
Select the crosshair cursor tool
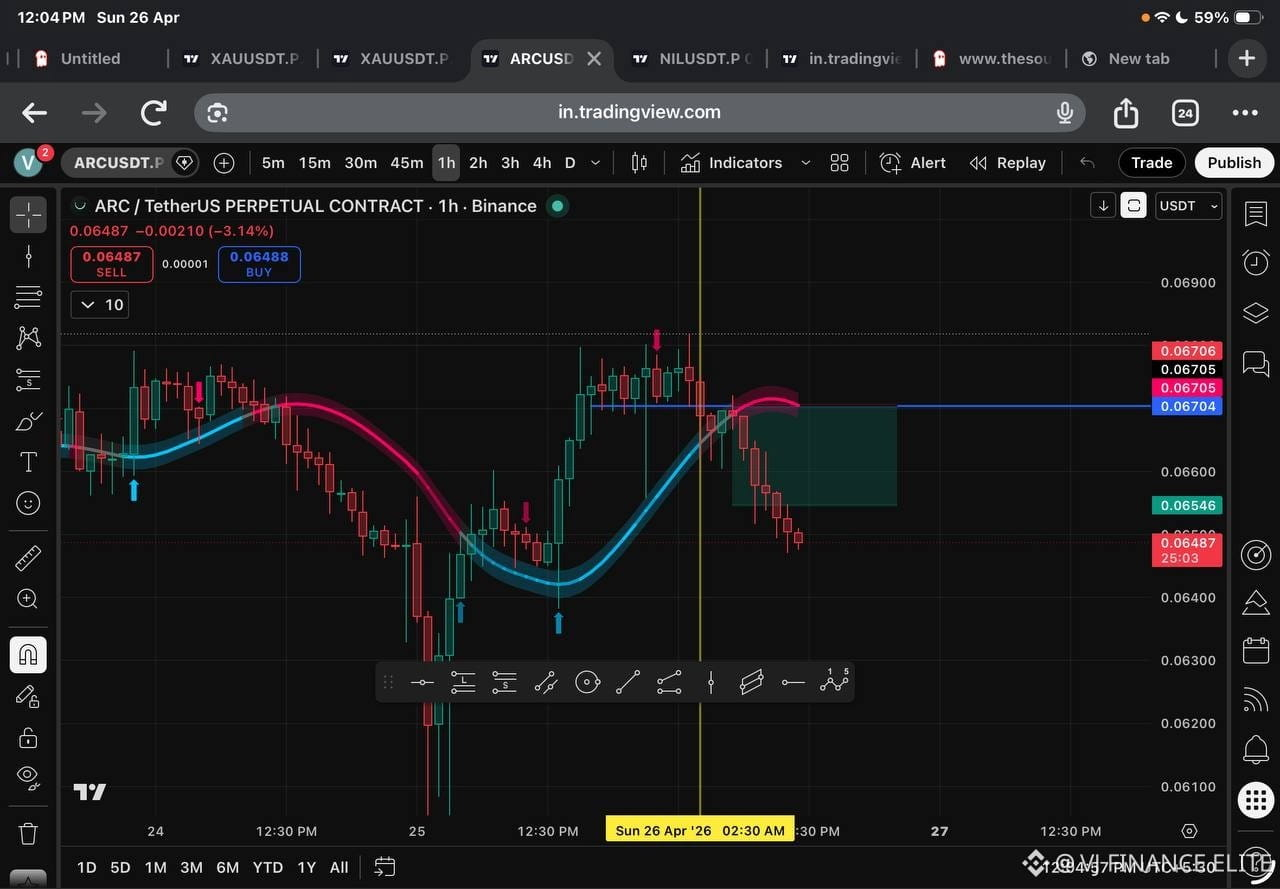pos(28,214)
